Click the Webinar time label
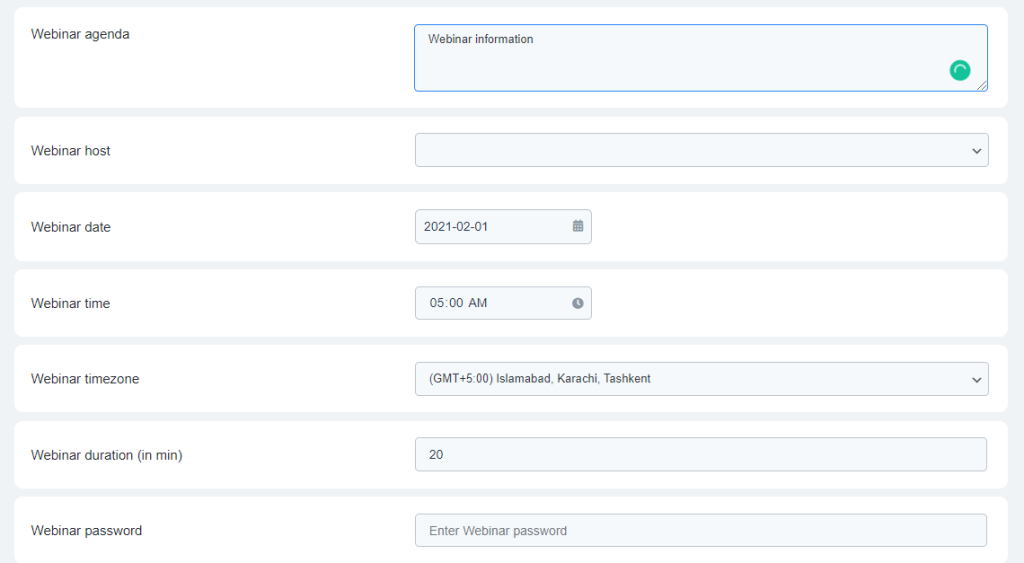 (x=71, y=303)
